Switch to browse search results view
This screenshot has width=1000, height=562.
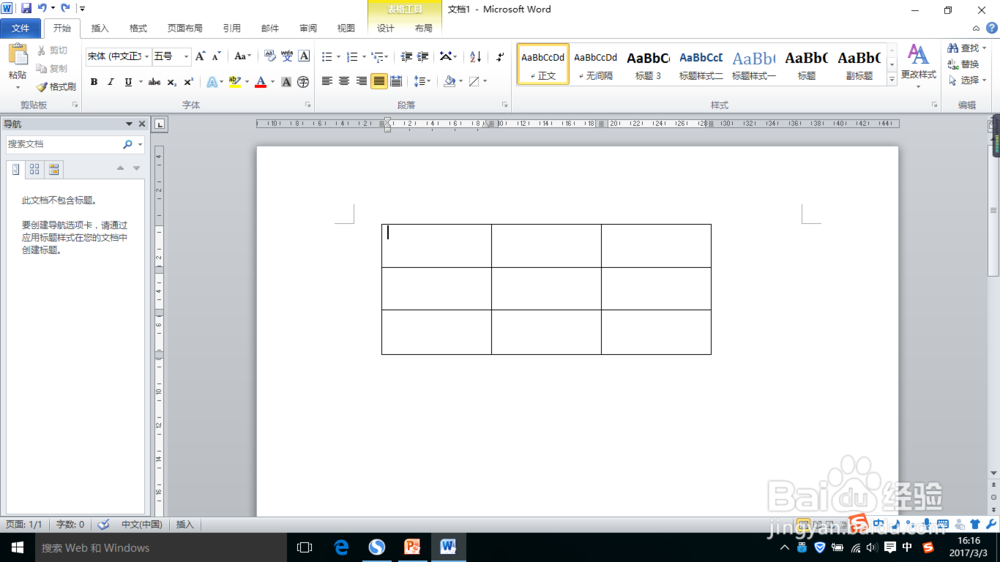54,169
